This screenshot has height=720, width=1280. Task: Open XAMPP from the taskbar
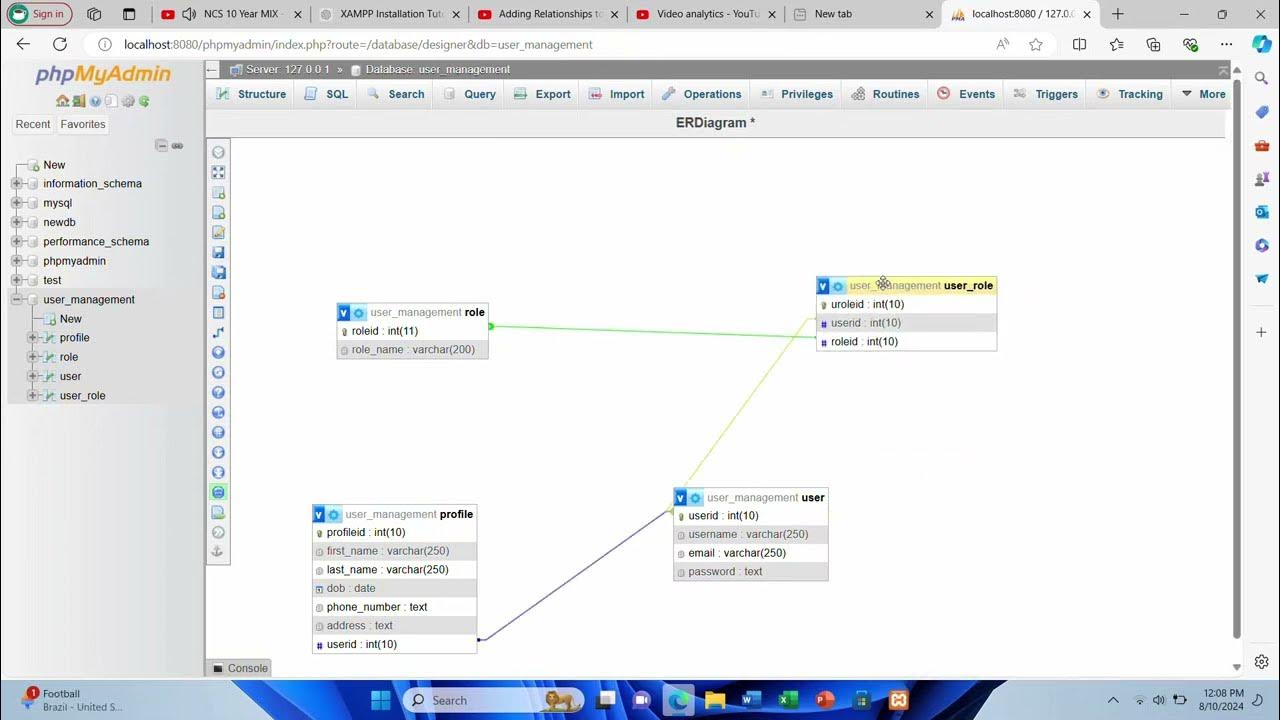(898, 700)
